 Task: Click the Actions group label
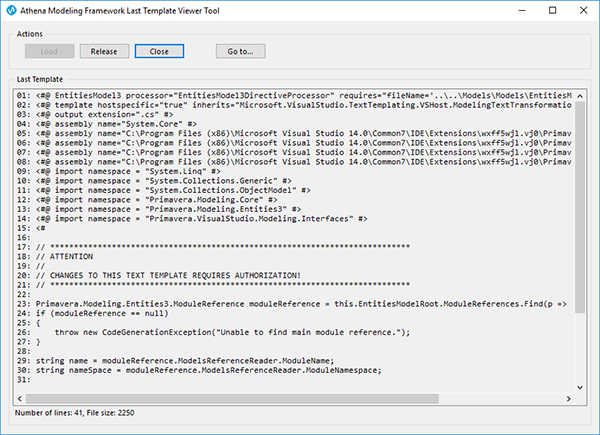[29, 34]
